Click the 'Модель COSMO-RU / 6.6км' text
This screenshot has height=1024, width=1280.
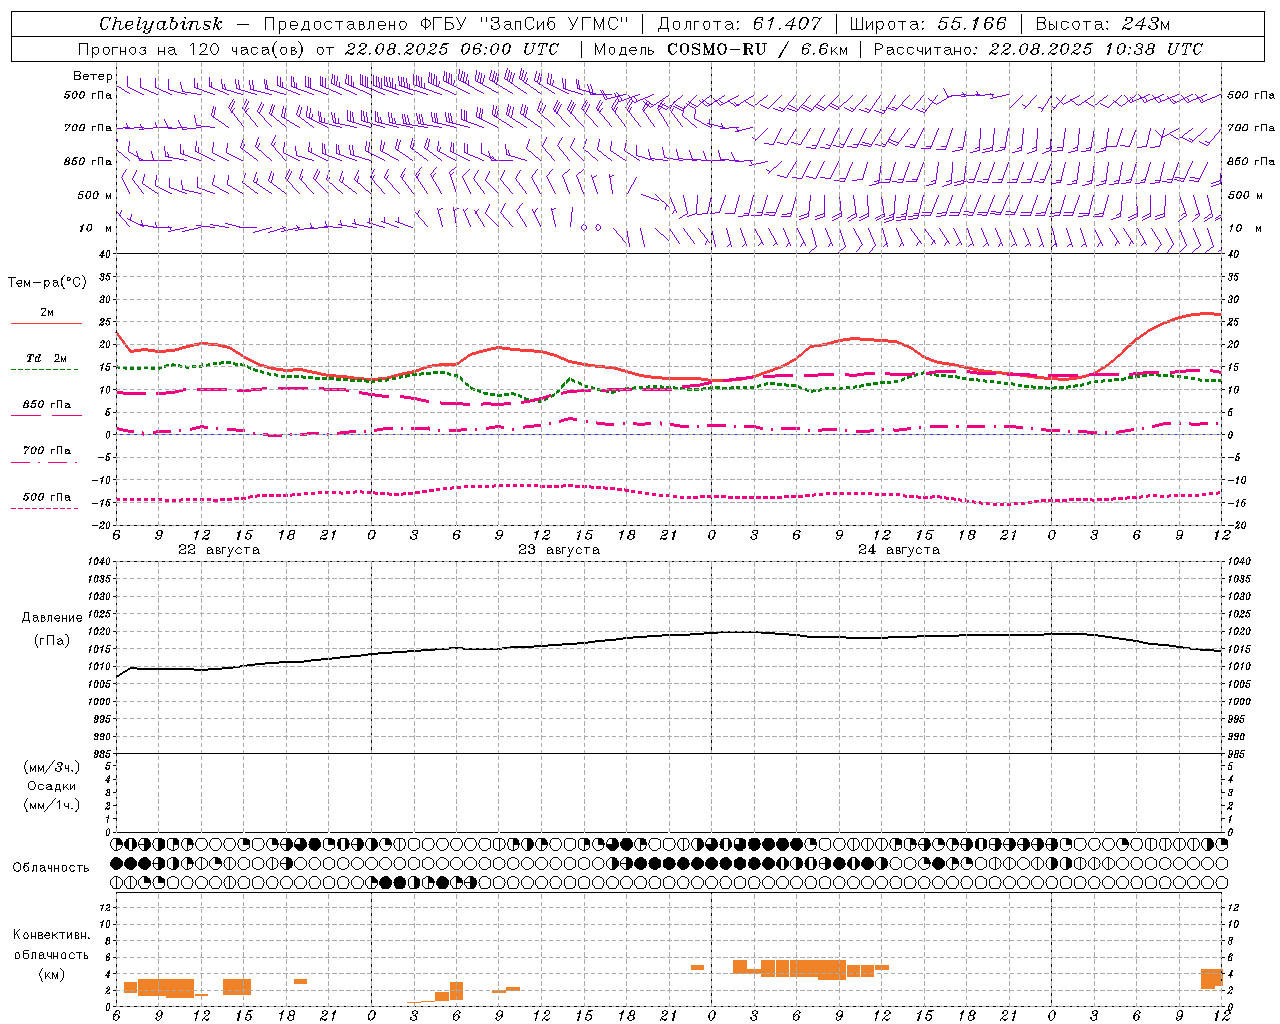721,49
